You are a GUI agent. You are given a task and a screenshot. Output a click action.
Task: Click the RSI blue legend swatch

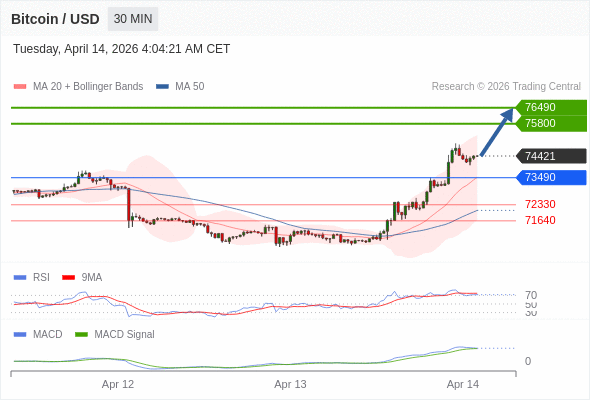pyautogui.click(x=20, y=278)
